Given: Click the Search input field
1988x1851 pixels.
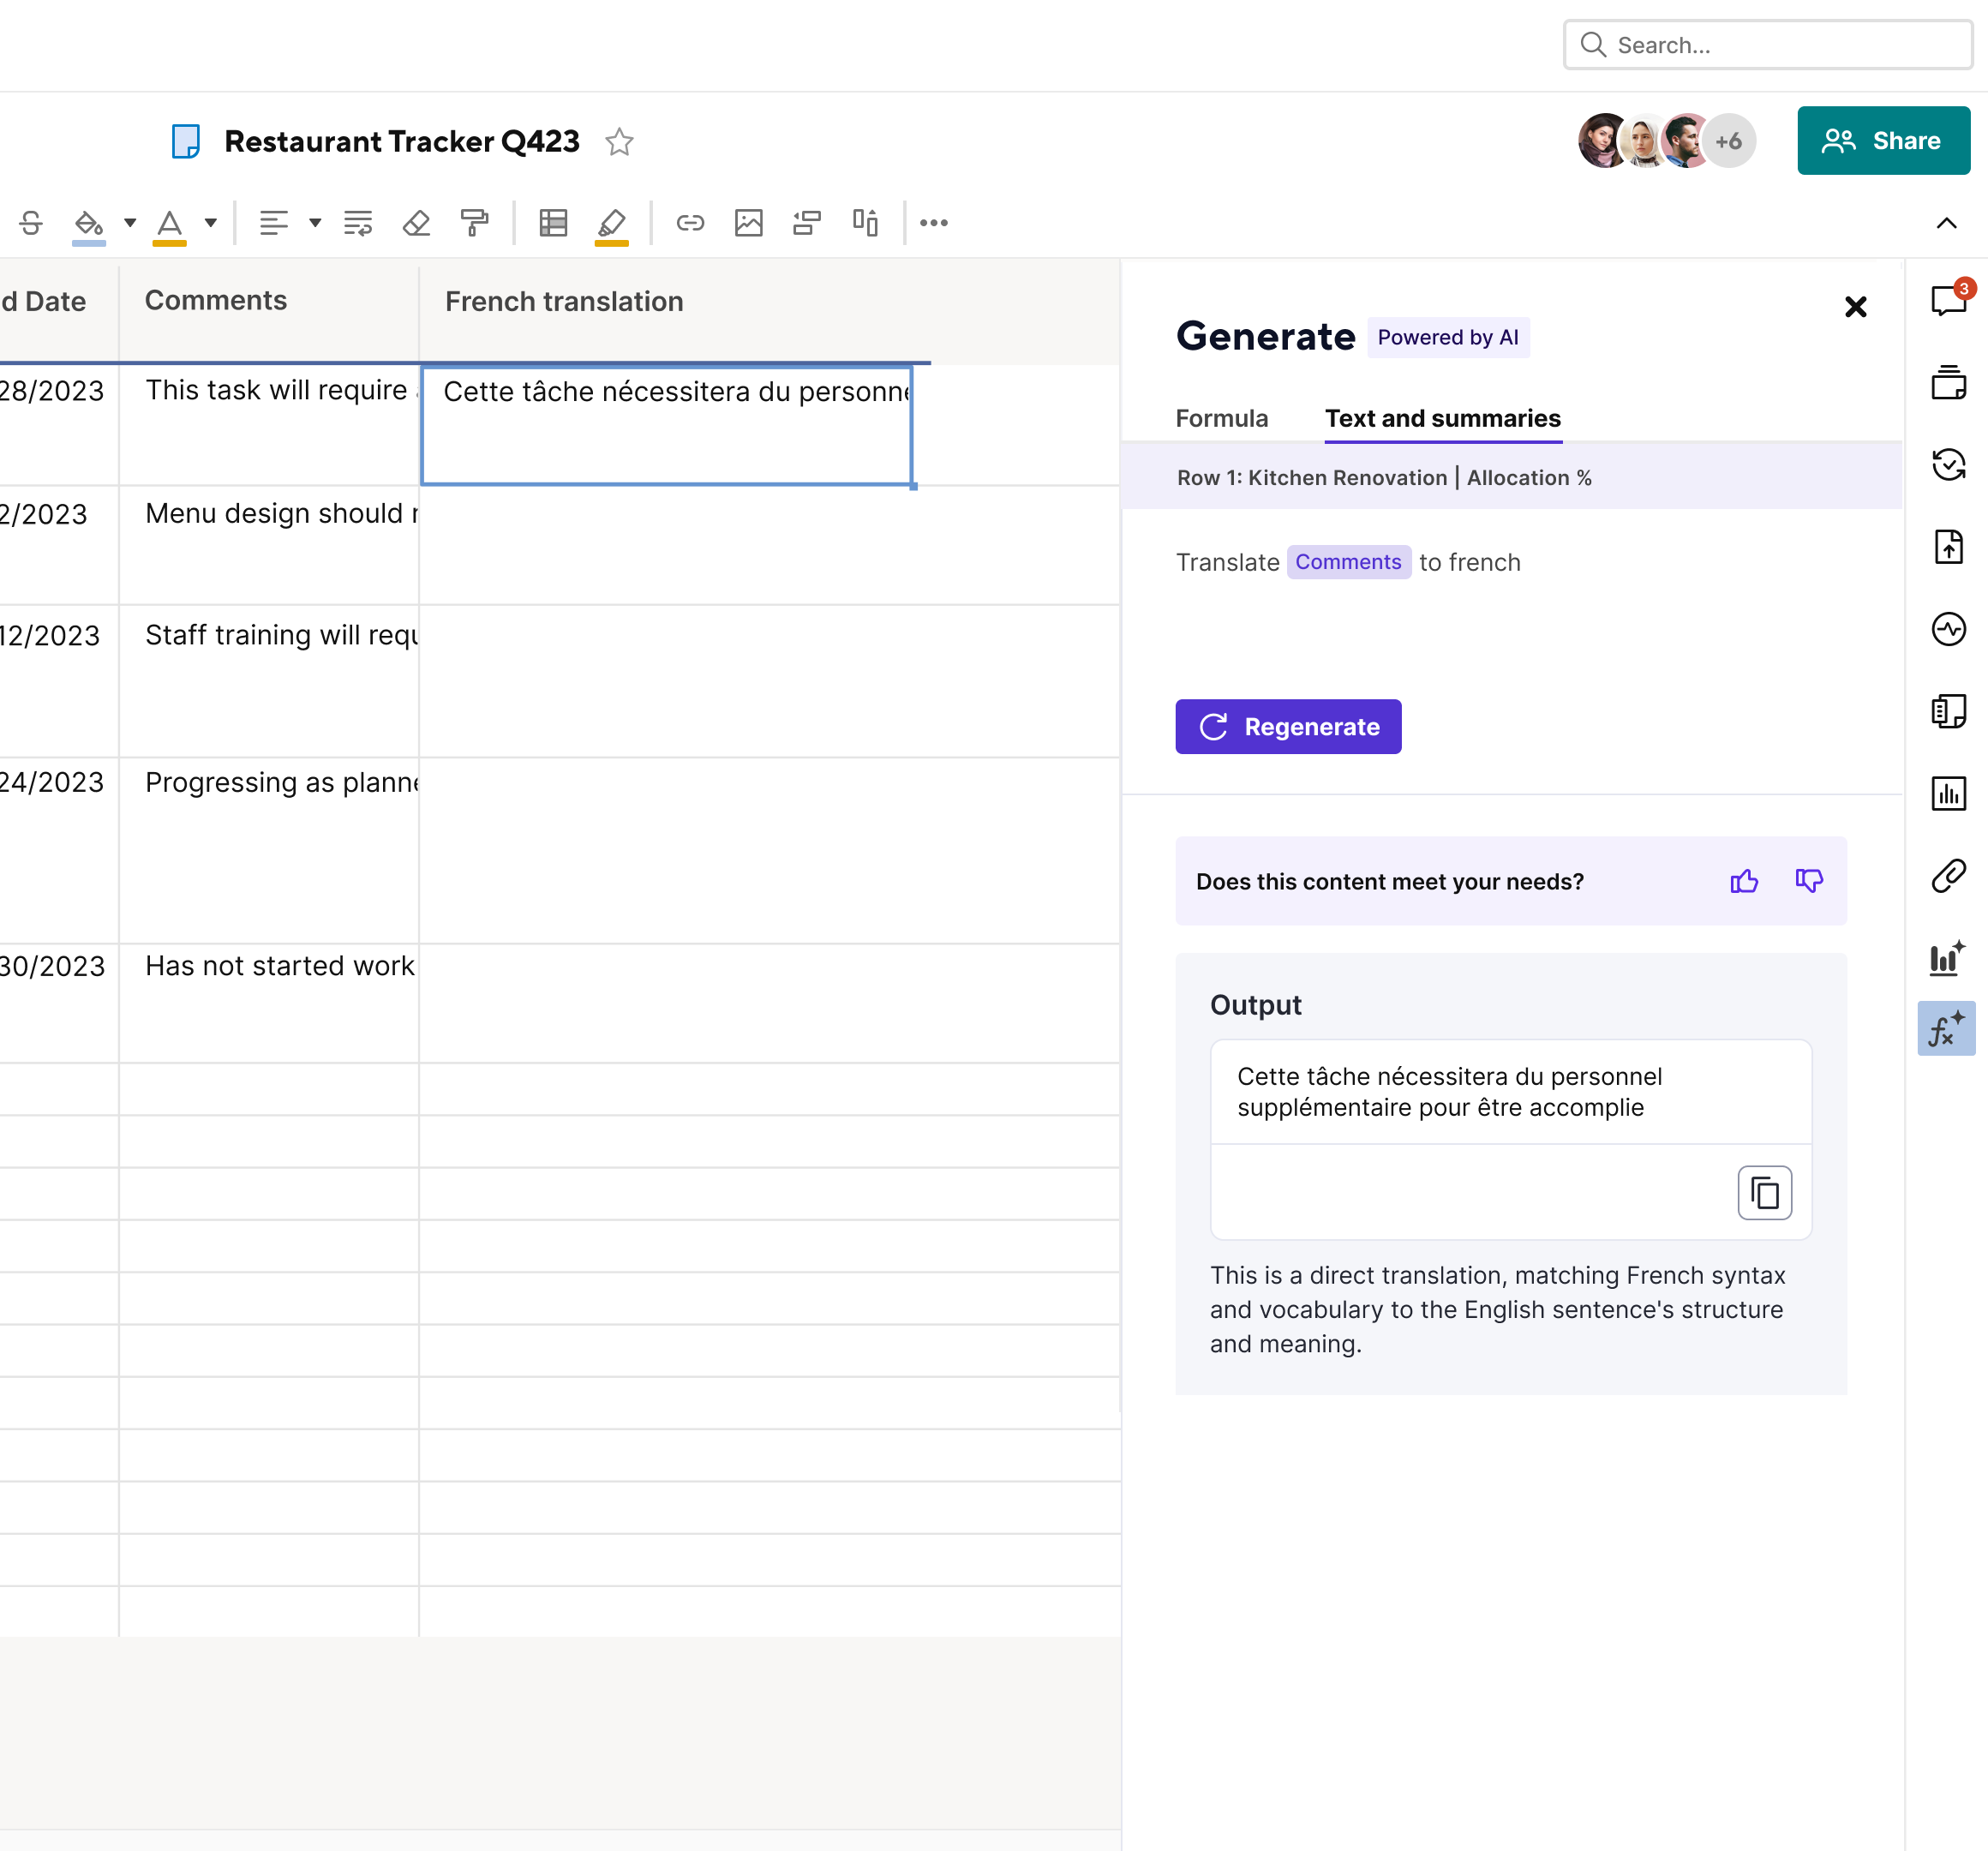Looking at the screenshot, I should click(x=1780, y=45).
